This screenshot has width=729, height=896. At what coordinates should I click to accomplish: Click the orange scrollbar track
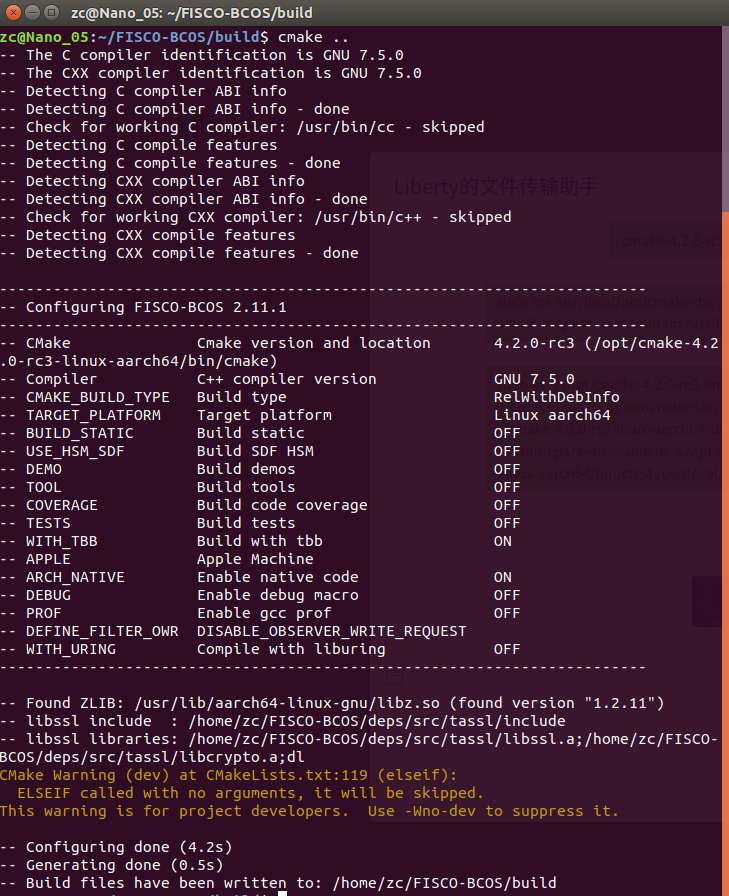click(x=726, y=553)
